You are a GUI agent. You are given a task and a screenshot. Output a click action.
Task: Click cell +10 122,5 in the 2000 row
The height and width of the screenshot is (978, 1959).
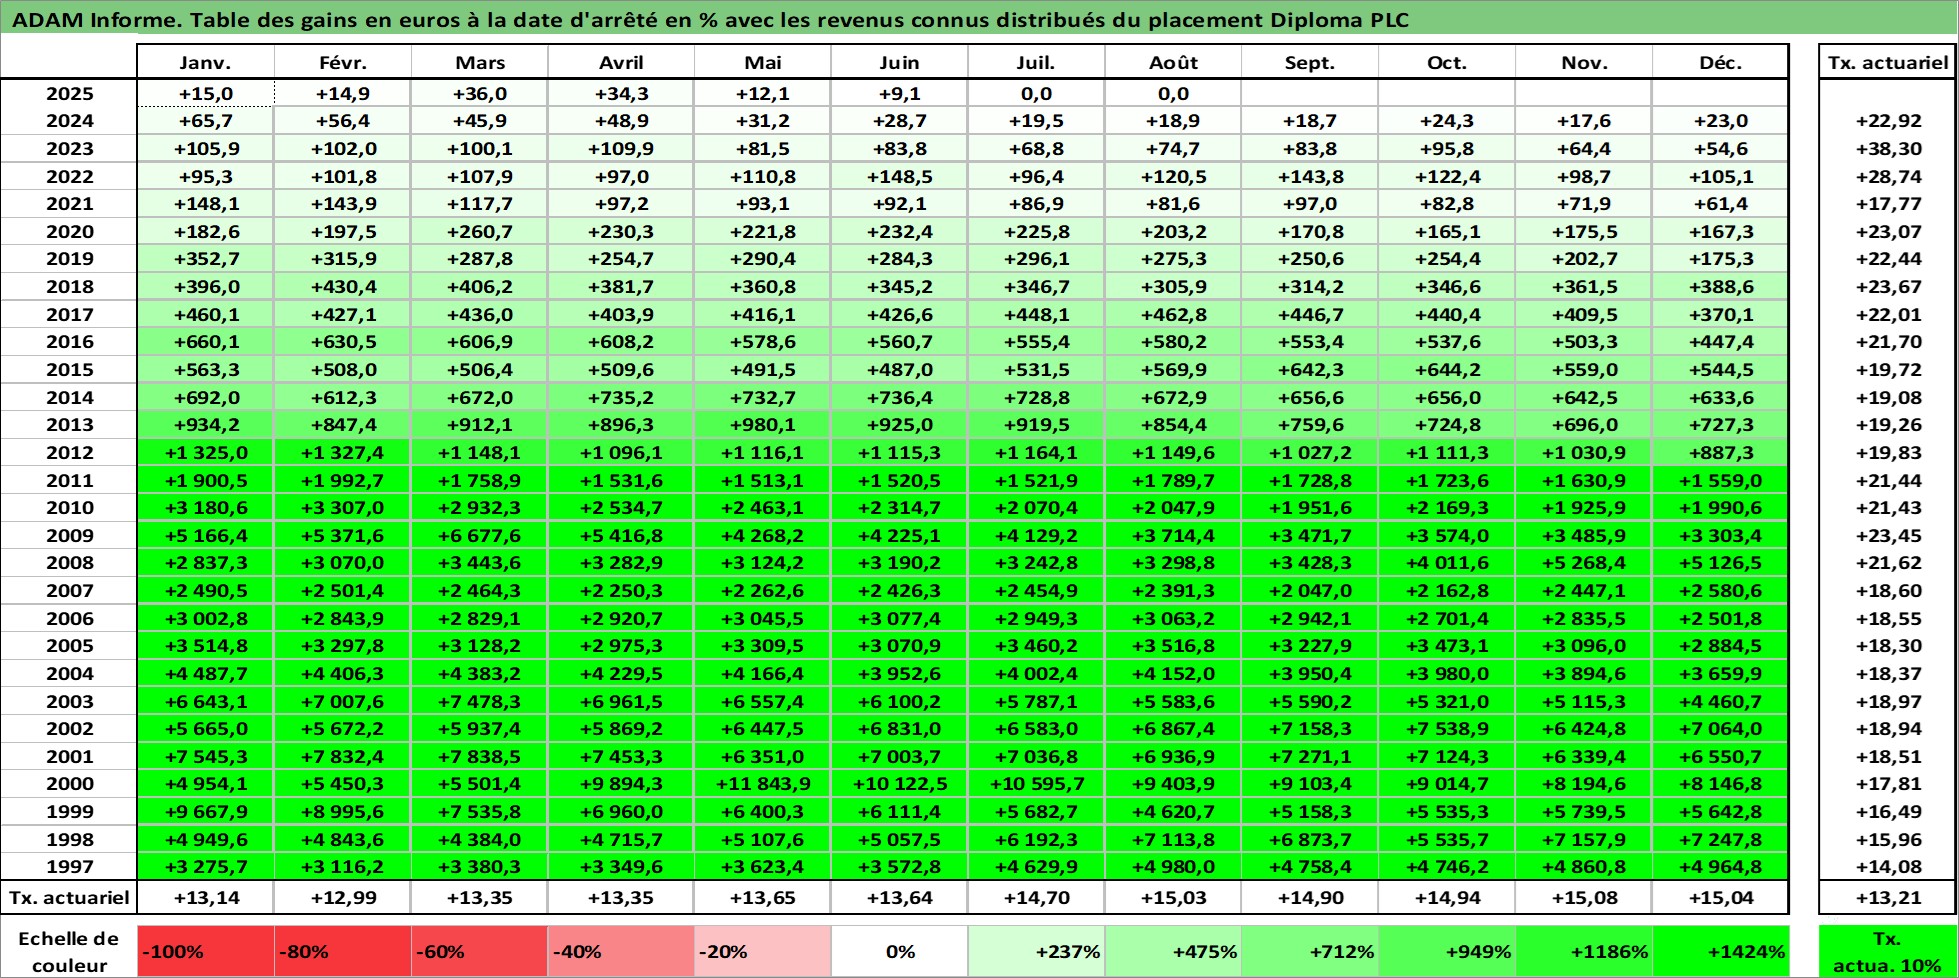[900, 784]
